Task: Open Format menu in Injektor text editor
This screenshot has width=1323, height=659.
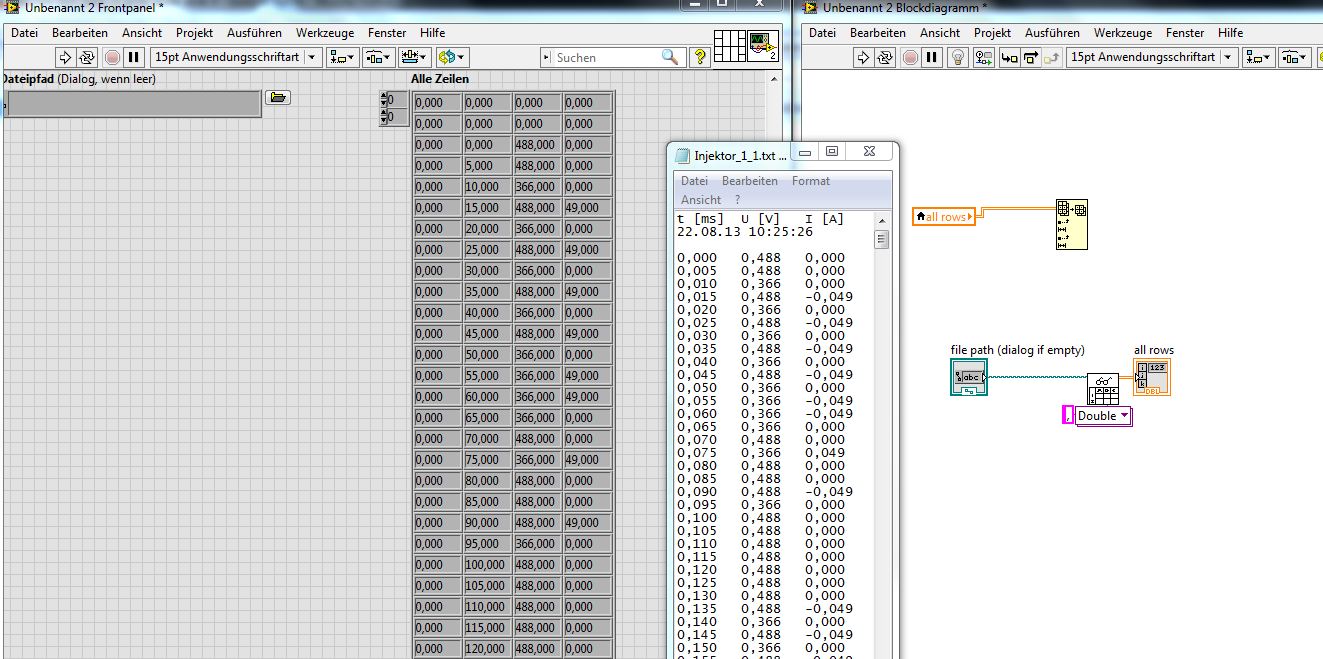Action: point(810,181)
